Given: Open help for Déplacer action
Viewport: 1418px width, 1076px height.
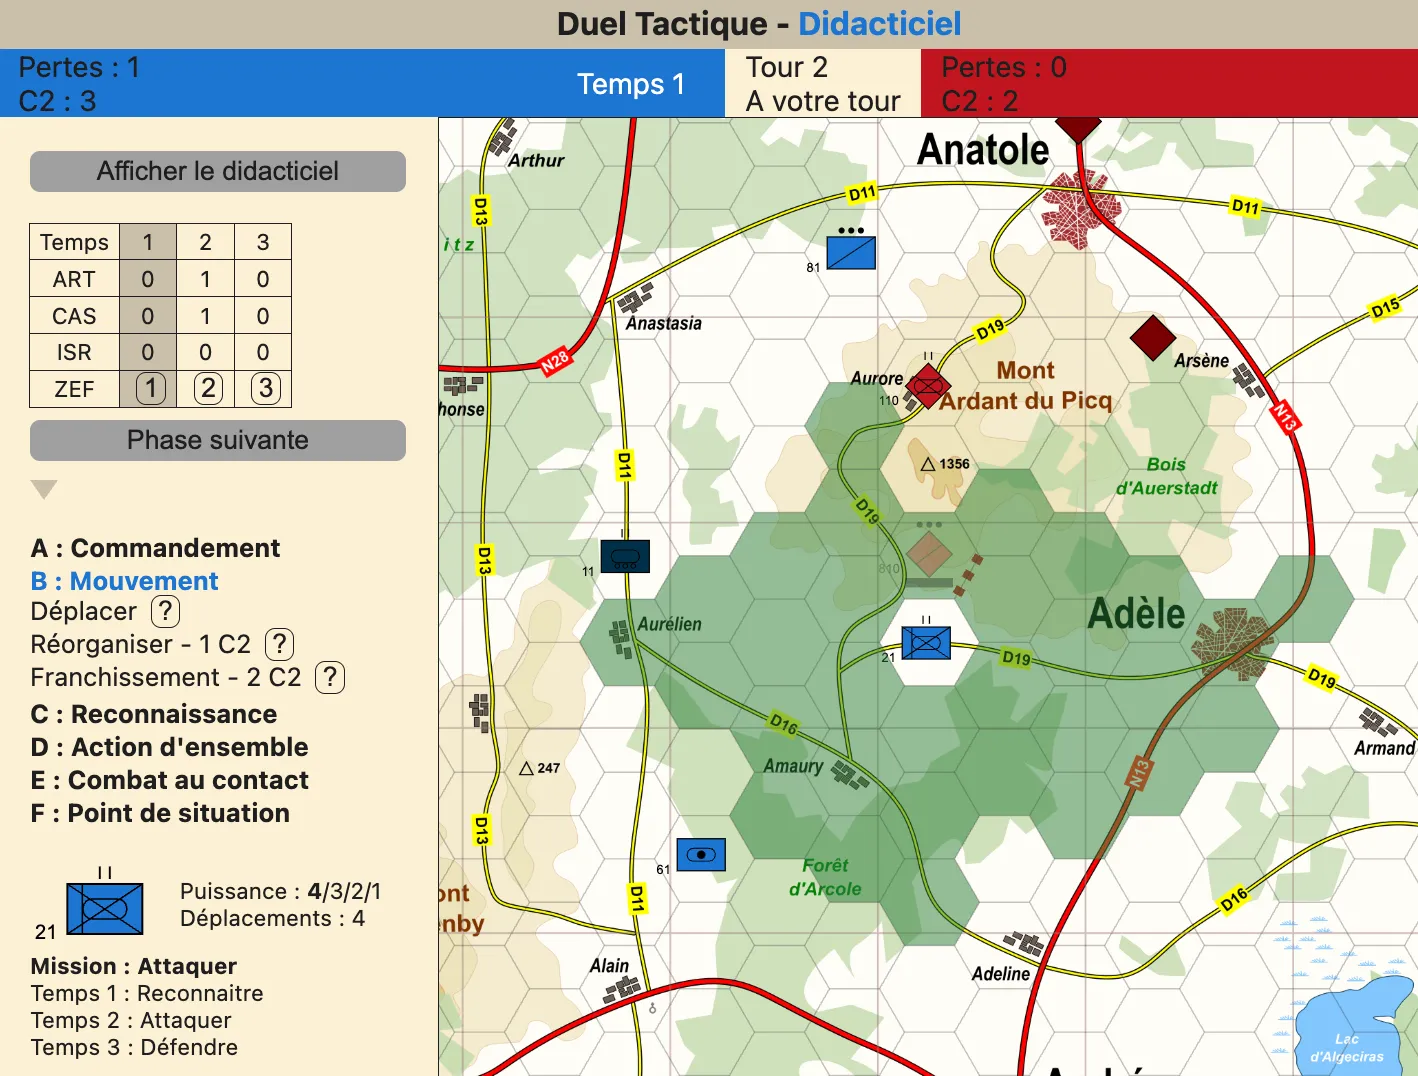Looking at the screenshot, I should 165,611.
